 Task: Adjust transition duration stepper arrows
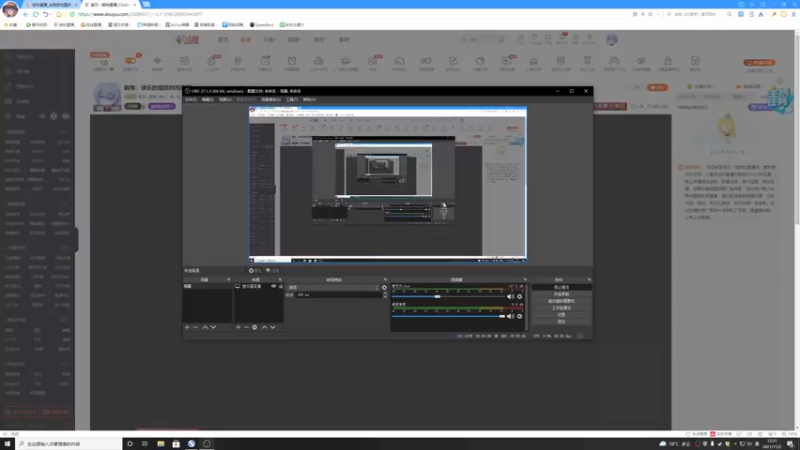click(x=385, y=295)
